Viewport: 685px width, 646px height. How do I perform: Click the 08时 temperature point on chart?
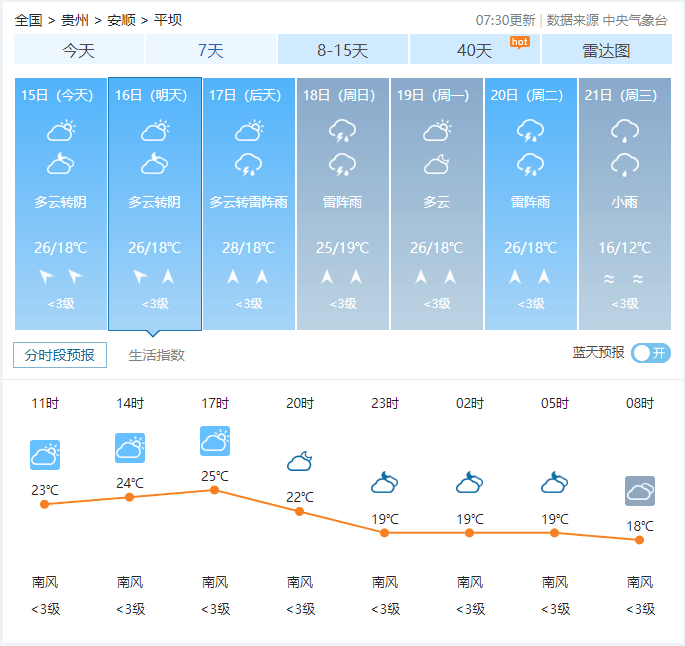[640, 540]
